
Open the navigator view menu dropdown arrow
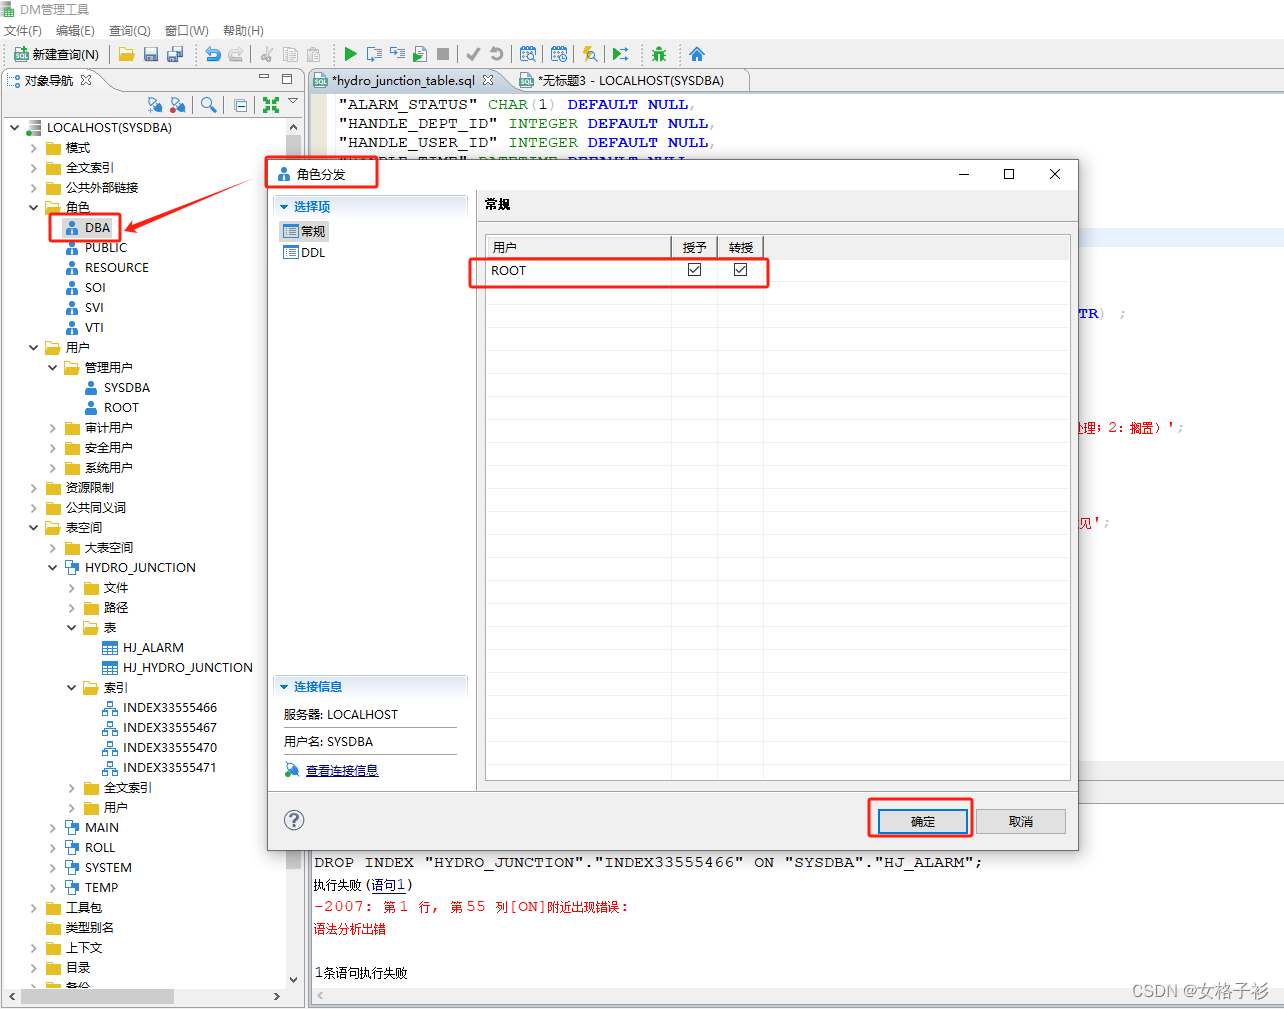293,101
